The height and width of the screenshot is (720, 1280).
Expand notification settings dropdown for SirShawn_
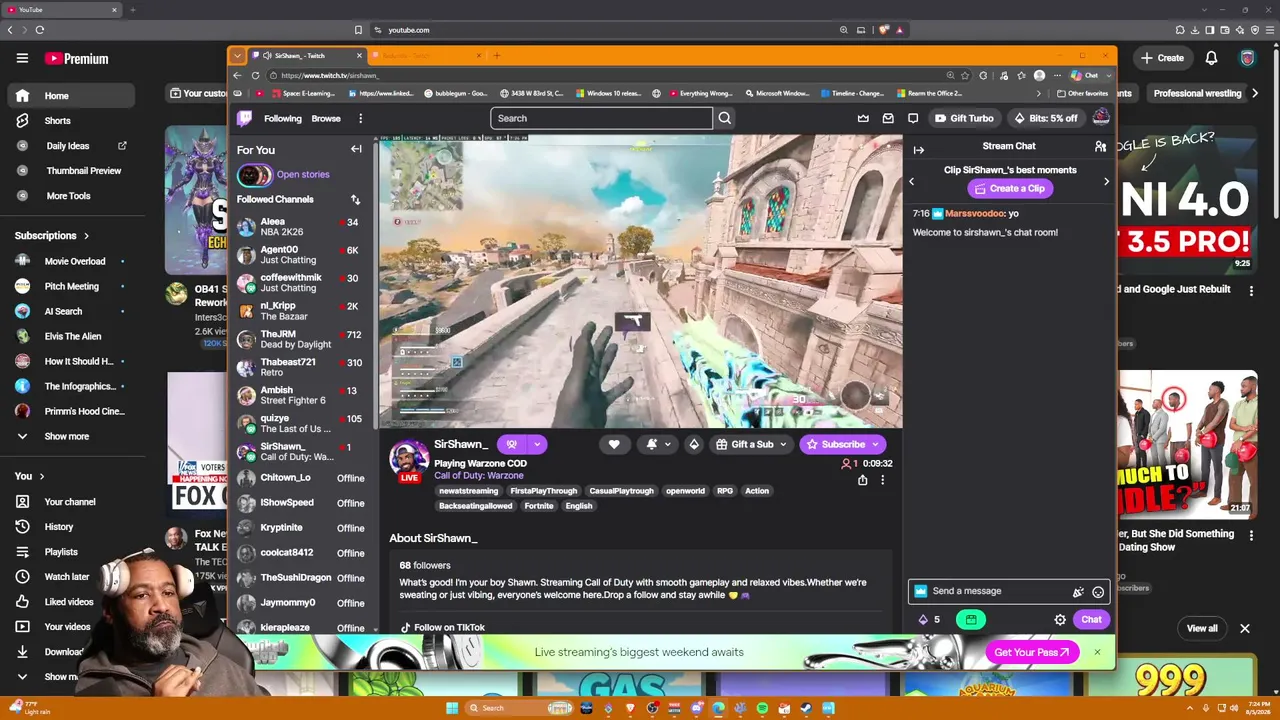[667, 444]
